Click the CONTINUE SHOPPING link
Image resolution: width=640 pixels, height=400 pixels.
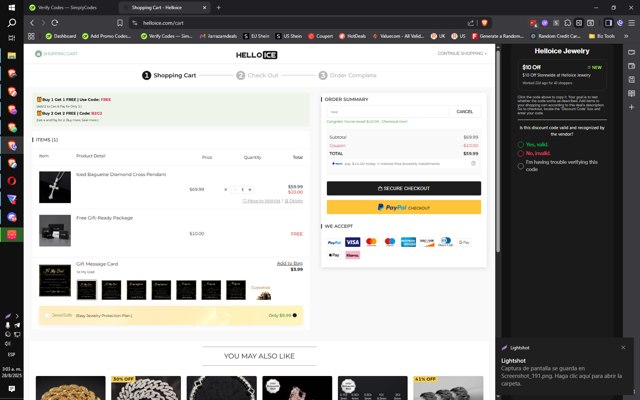click(462, 53)
